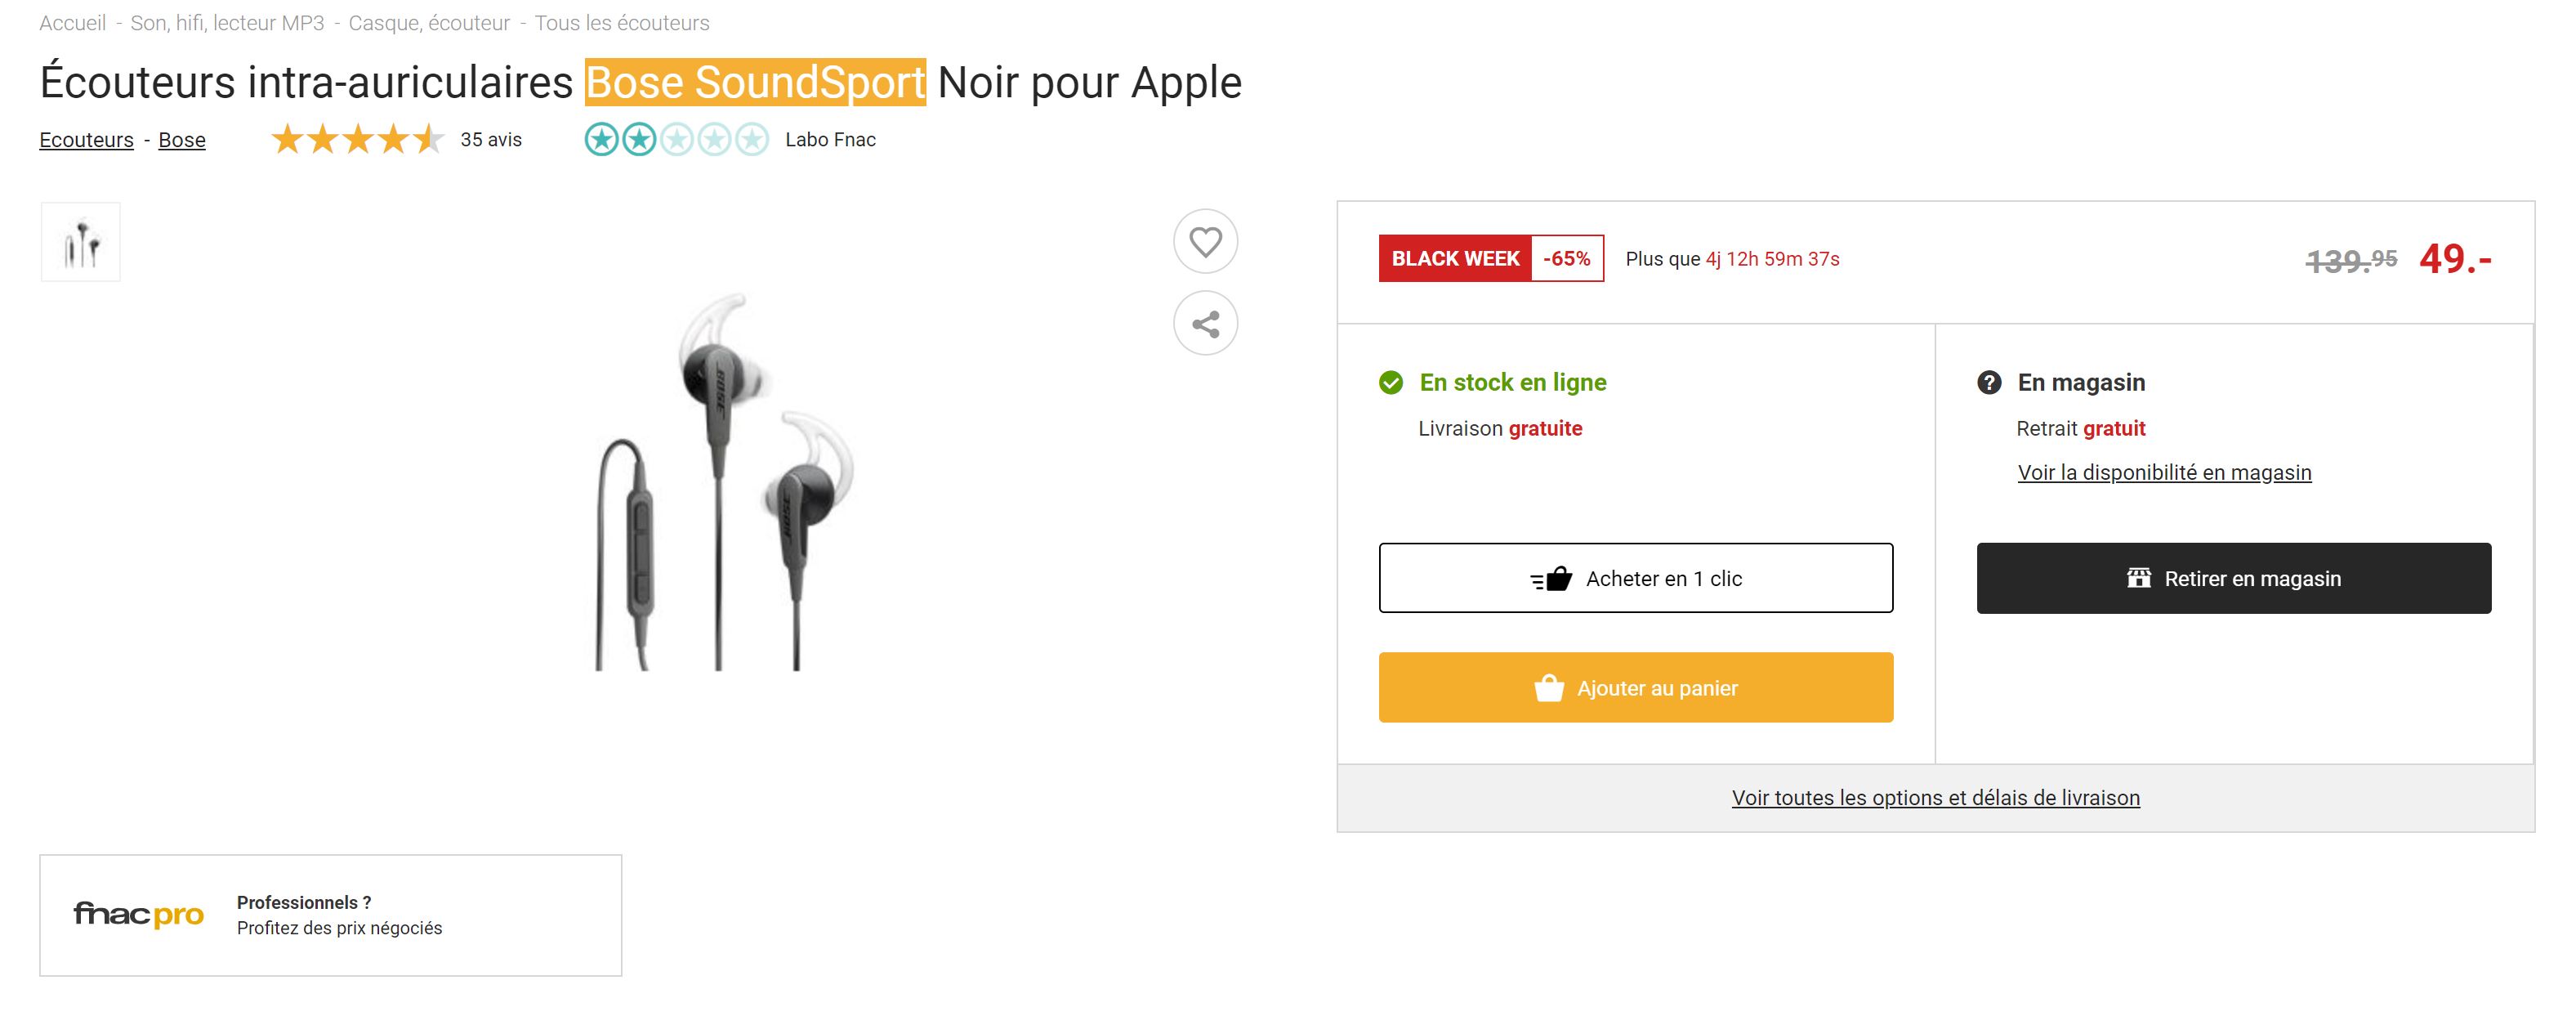Screen dimensions: 2576x1016
Task: Click the share icon button
Action: tap(1205, 323)
